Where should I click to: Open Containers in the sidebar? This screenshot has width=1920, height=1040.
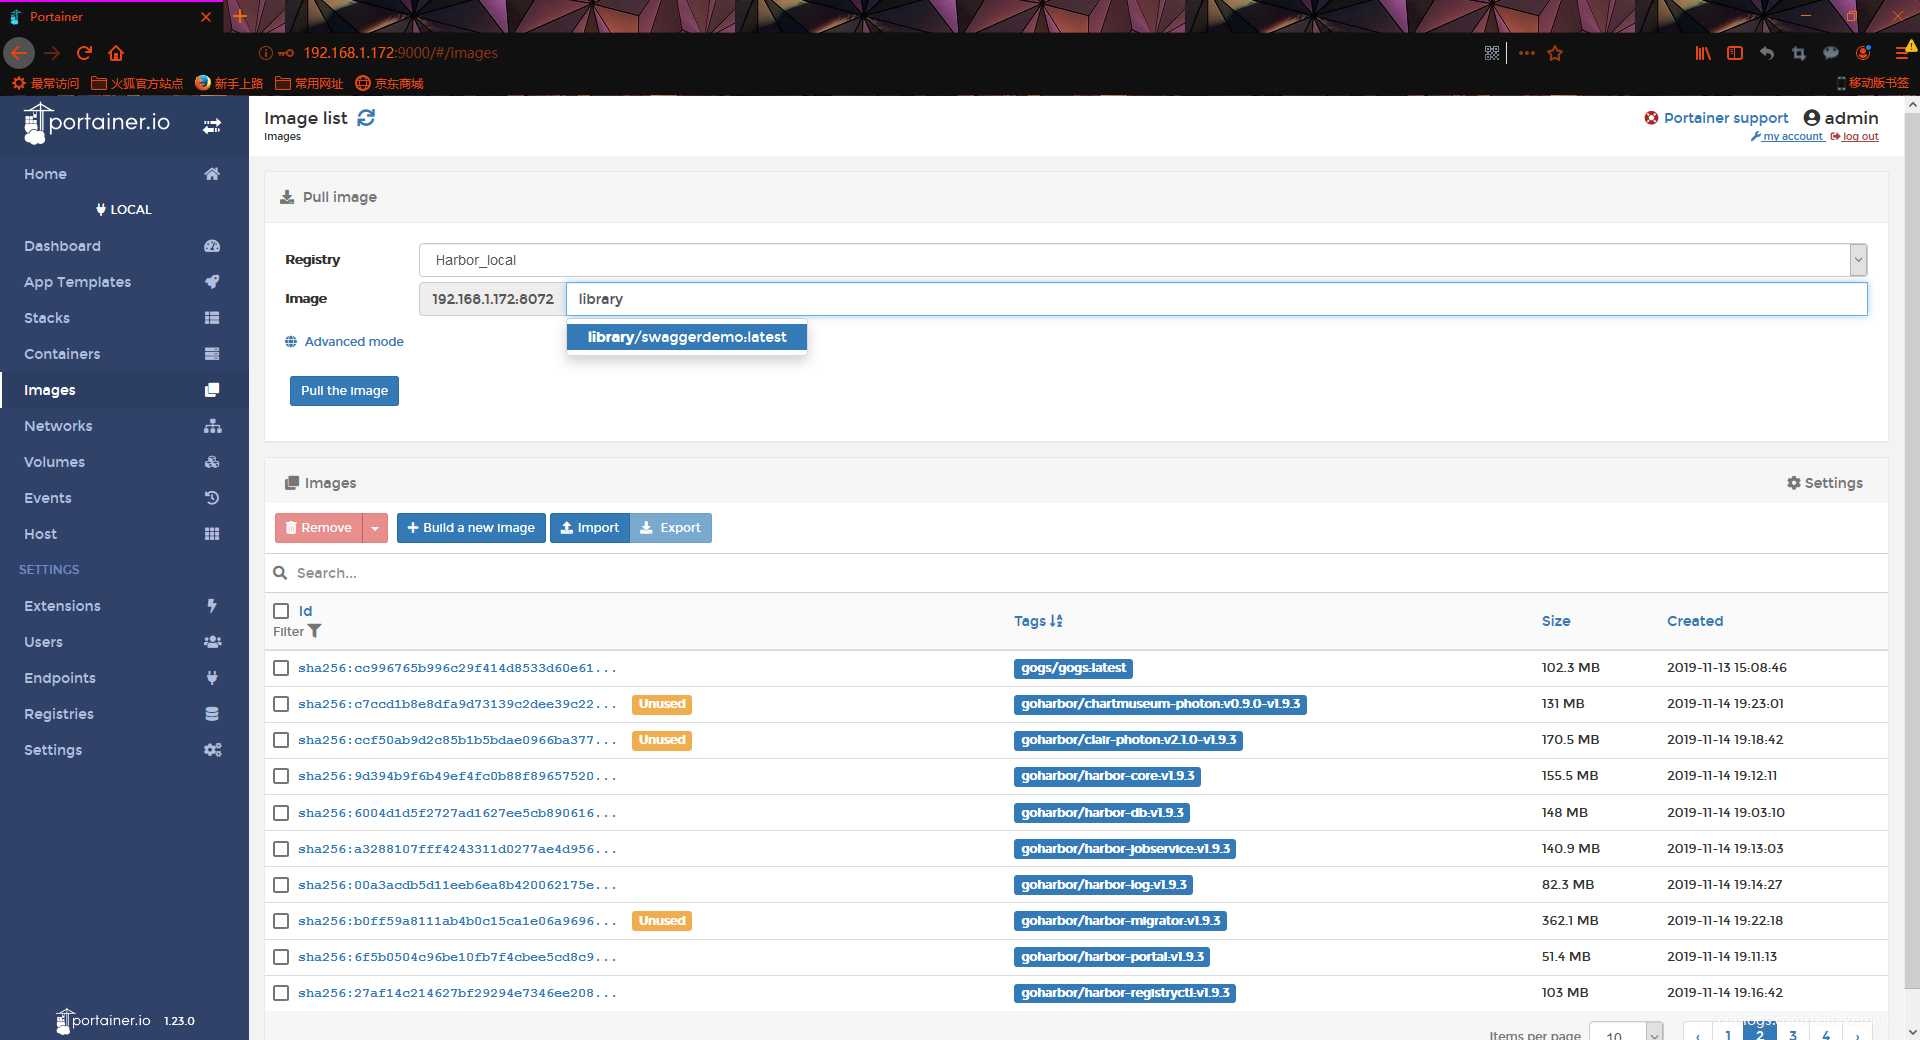pyautogui.click(x=124, y=354)
